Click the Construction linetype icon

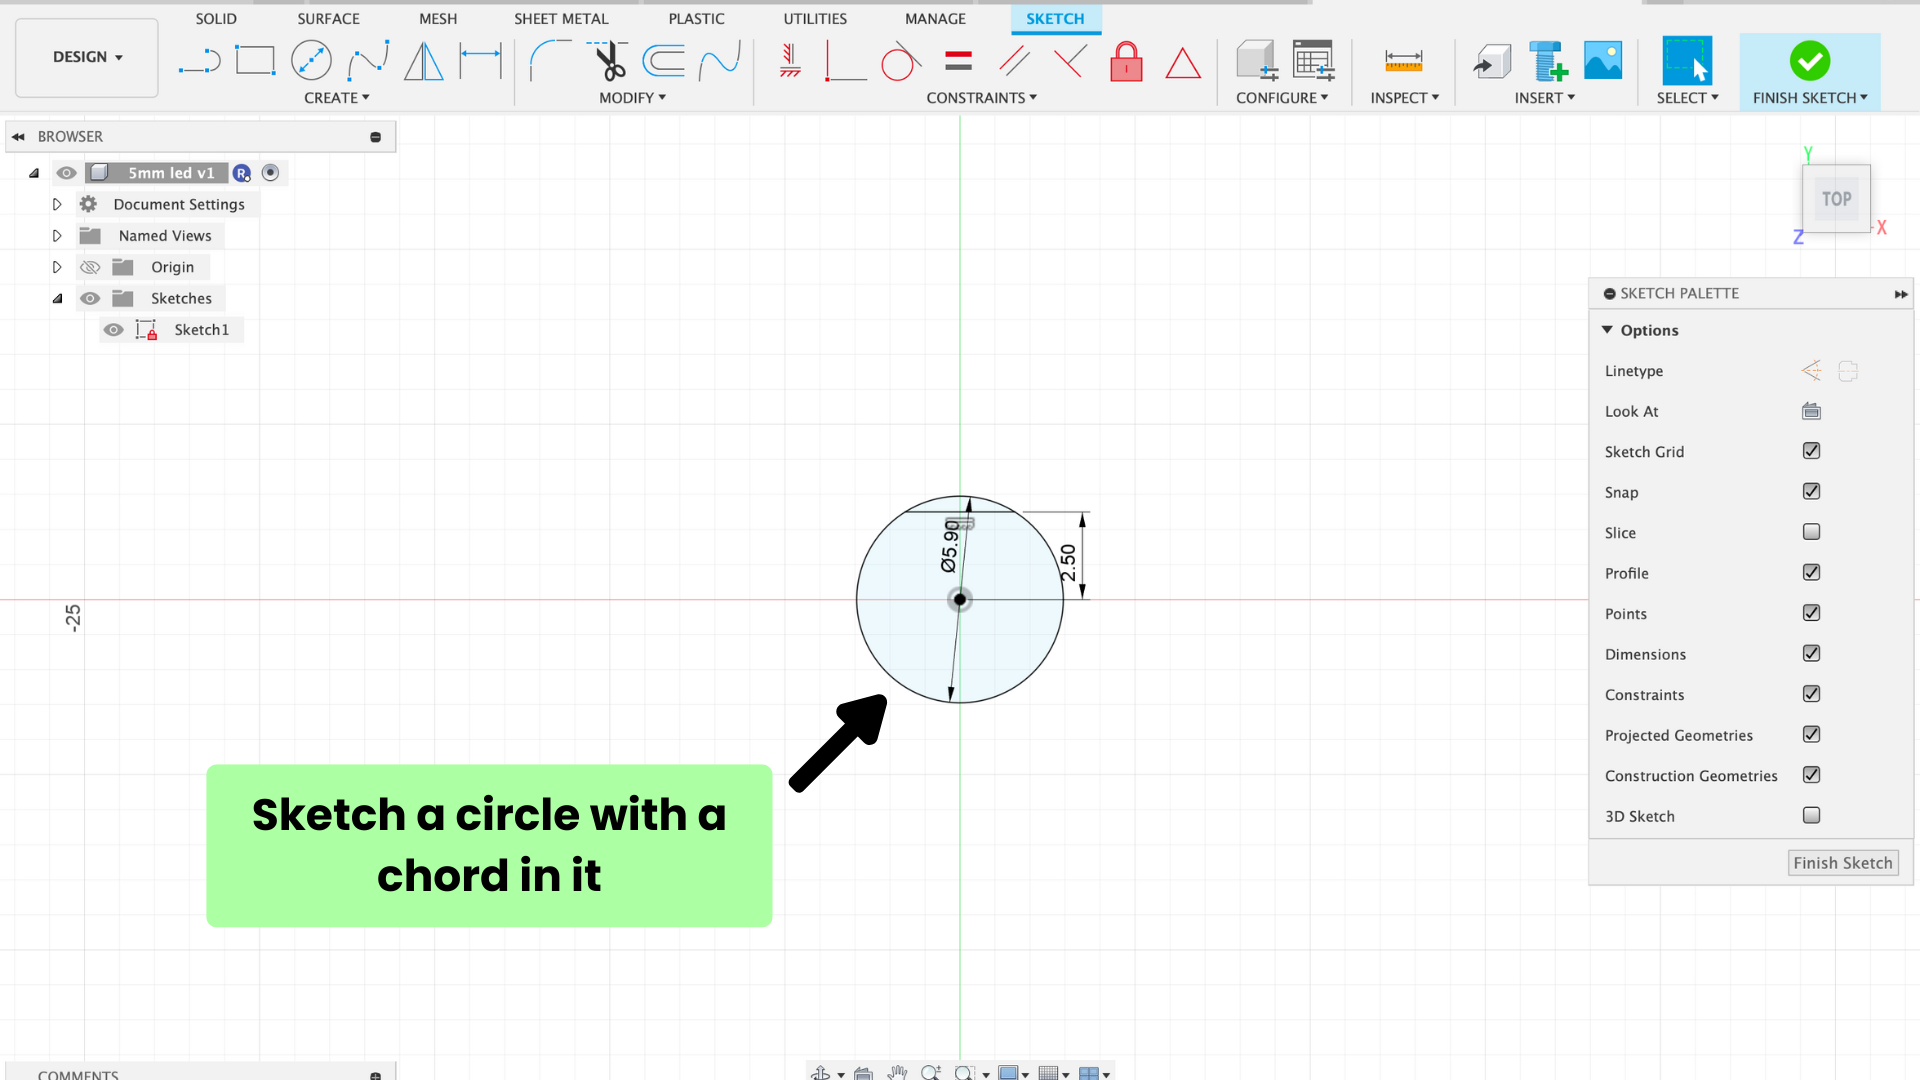1811,371
